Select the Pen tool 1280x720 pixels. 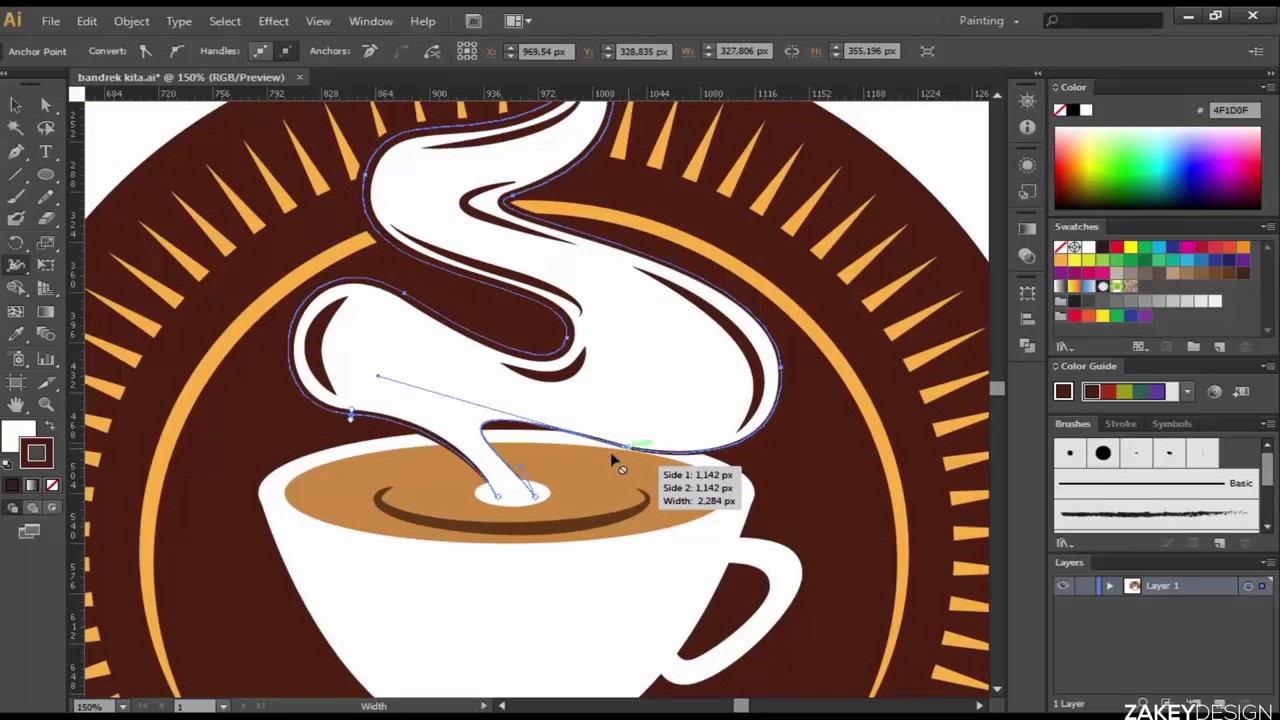[16, 151]
